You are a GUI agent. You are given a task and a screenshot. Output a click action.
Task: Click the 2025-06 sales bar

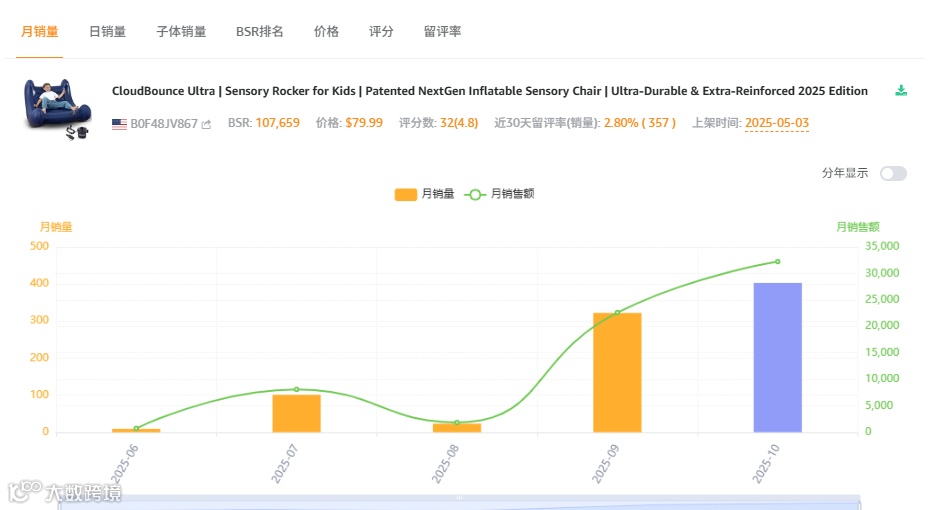pos(136,430)
